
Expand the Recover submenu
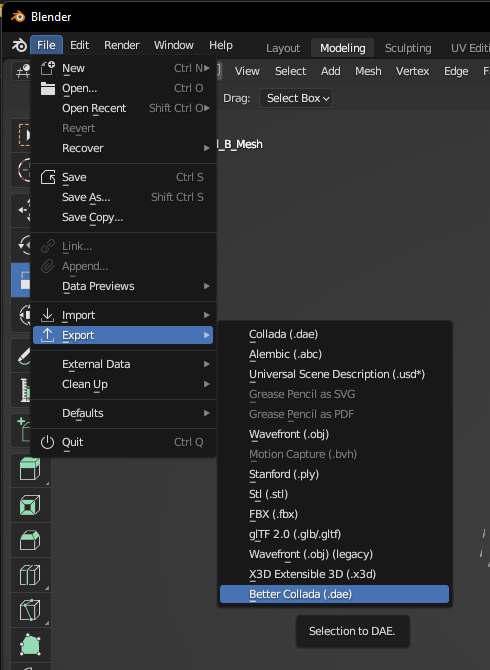[x=123, y=148]
